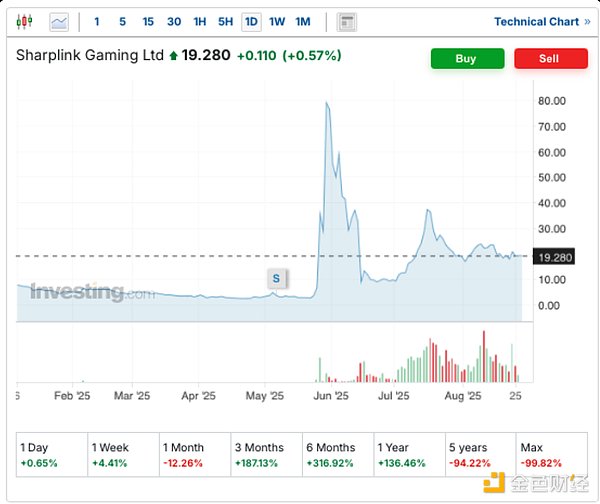Switch to 1H interval
Viewport: 600px width, 504px height.
click(200, 21)
